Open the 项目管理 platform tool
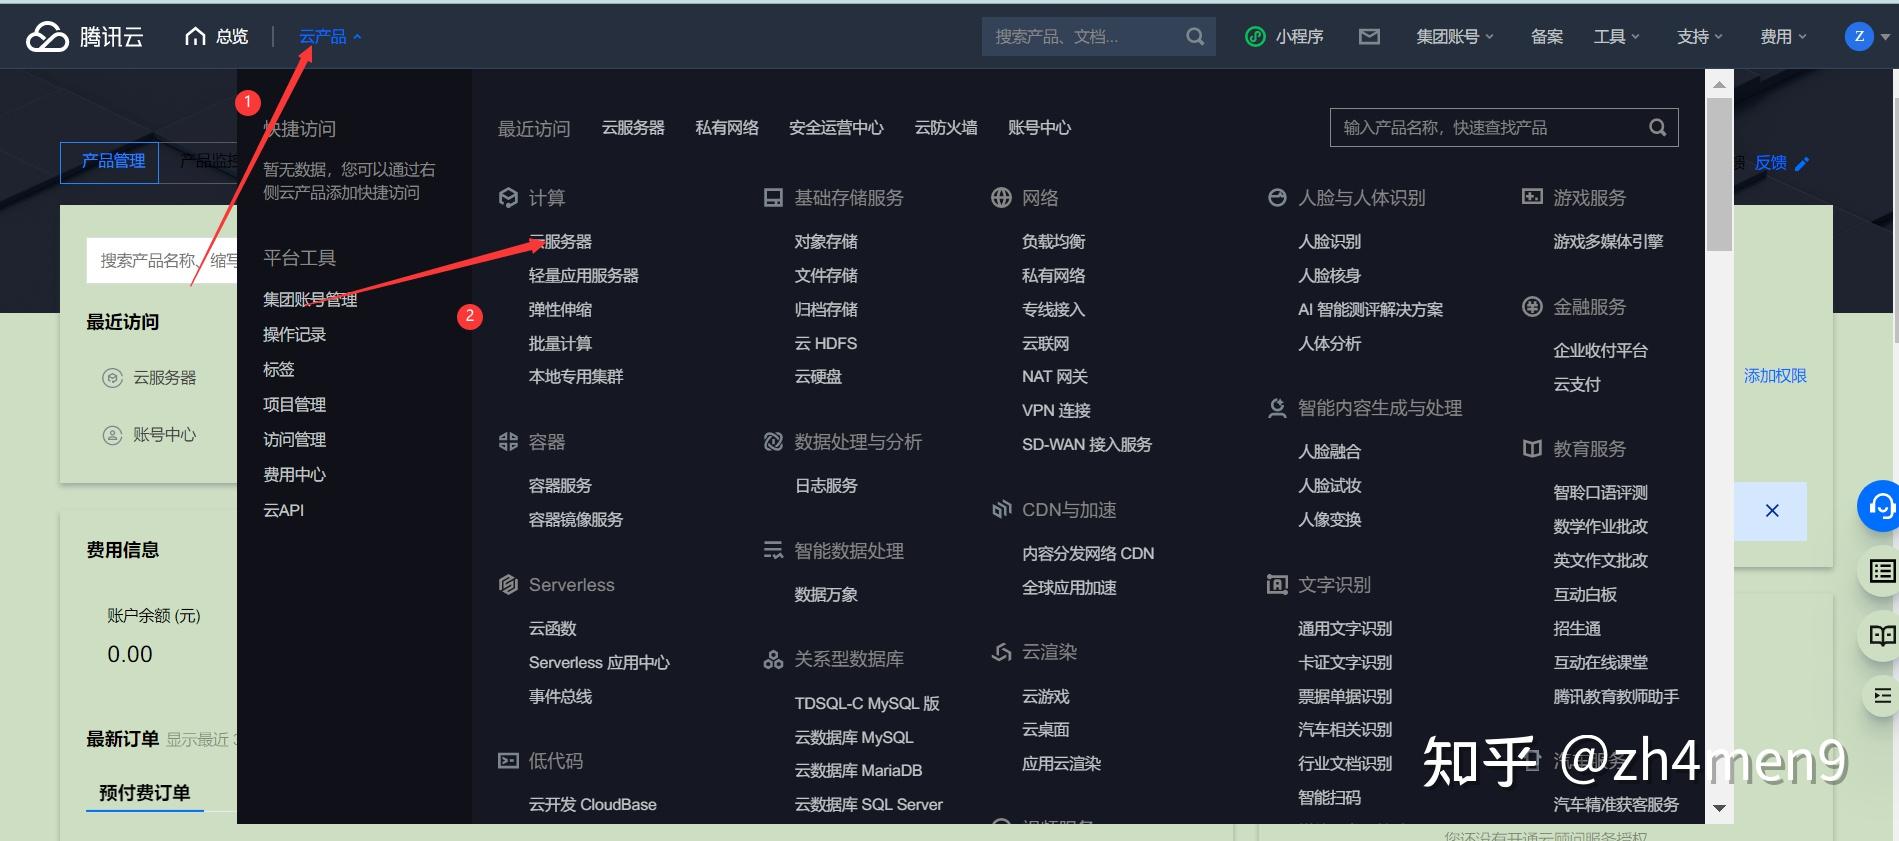 [x=294, y=405]
